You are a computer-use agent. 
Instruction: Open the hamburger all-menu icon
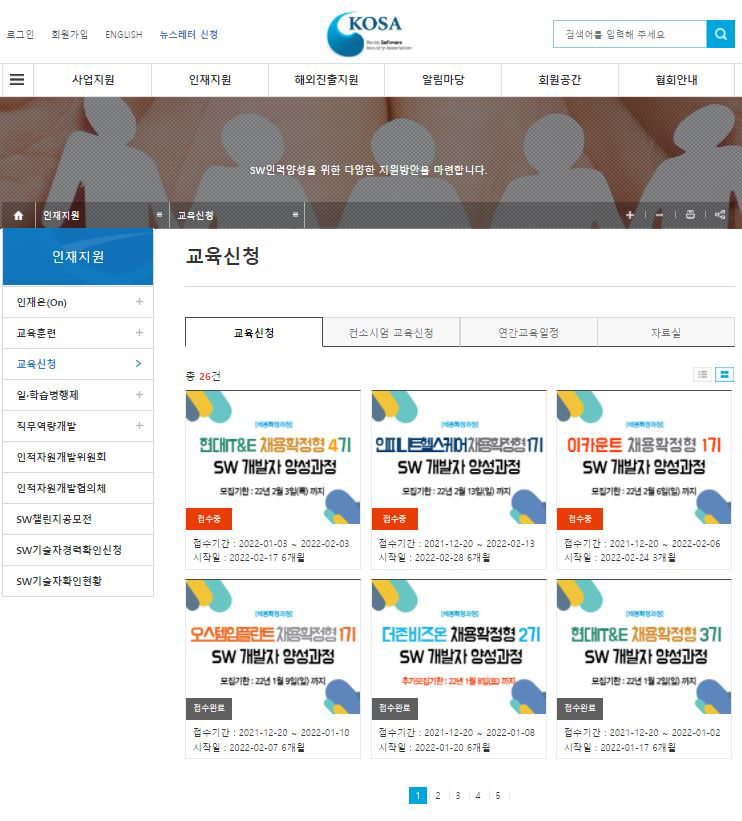[x=17, y=80]
